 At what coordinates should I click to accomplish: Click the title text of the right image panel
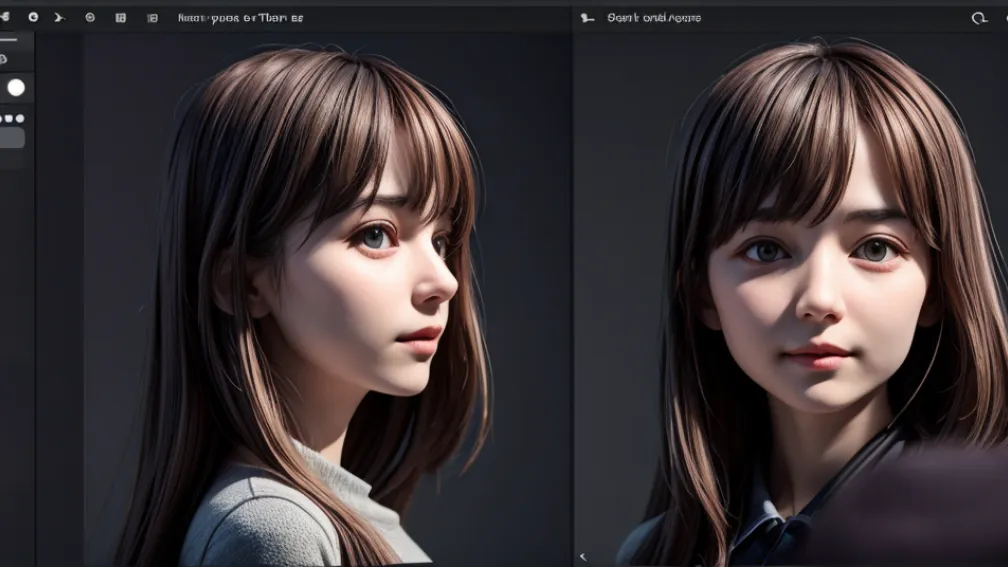[x=654, y=18]
